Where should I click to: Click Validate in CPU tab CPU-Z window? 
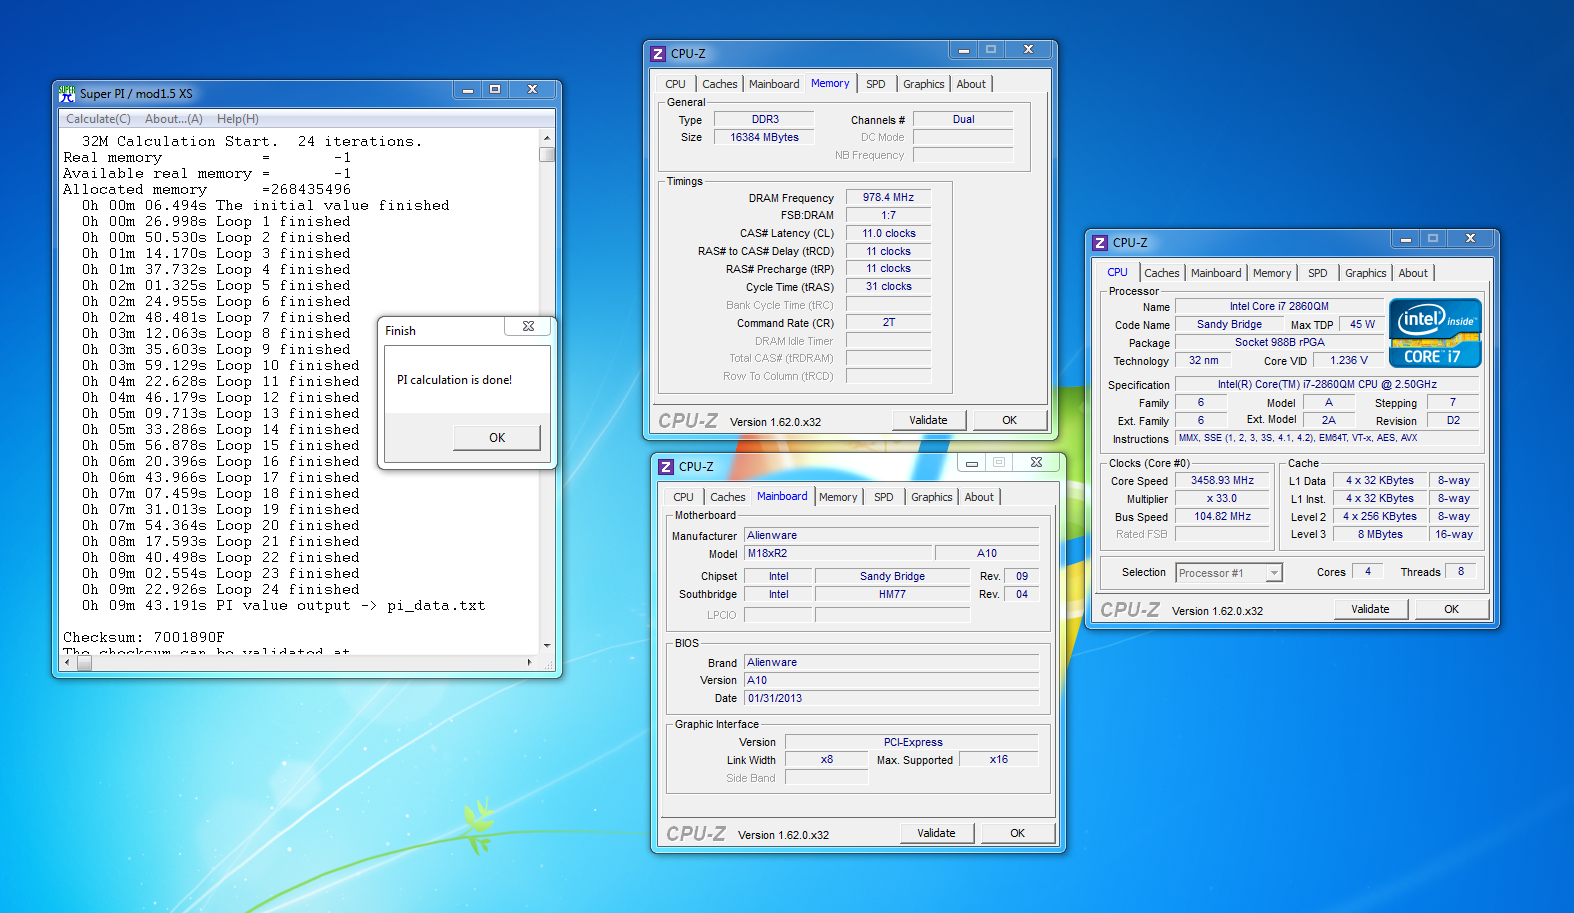point(1370,609)
